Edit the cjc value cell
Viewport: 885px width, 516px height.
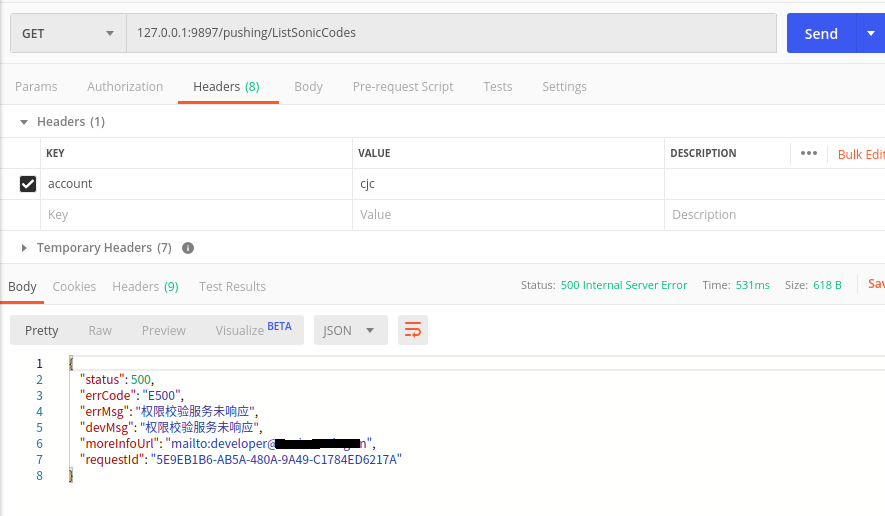tap(508, 184)
